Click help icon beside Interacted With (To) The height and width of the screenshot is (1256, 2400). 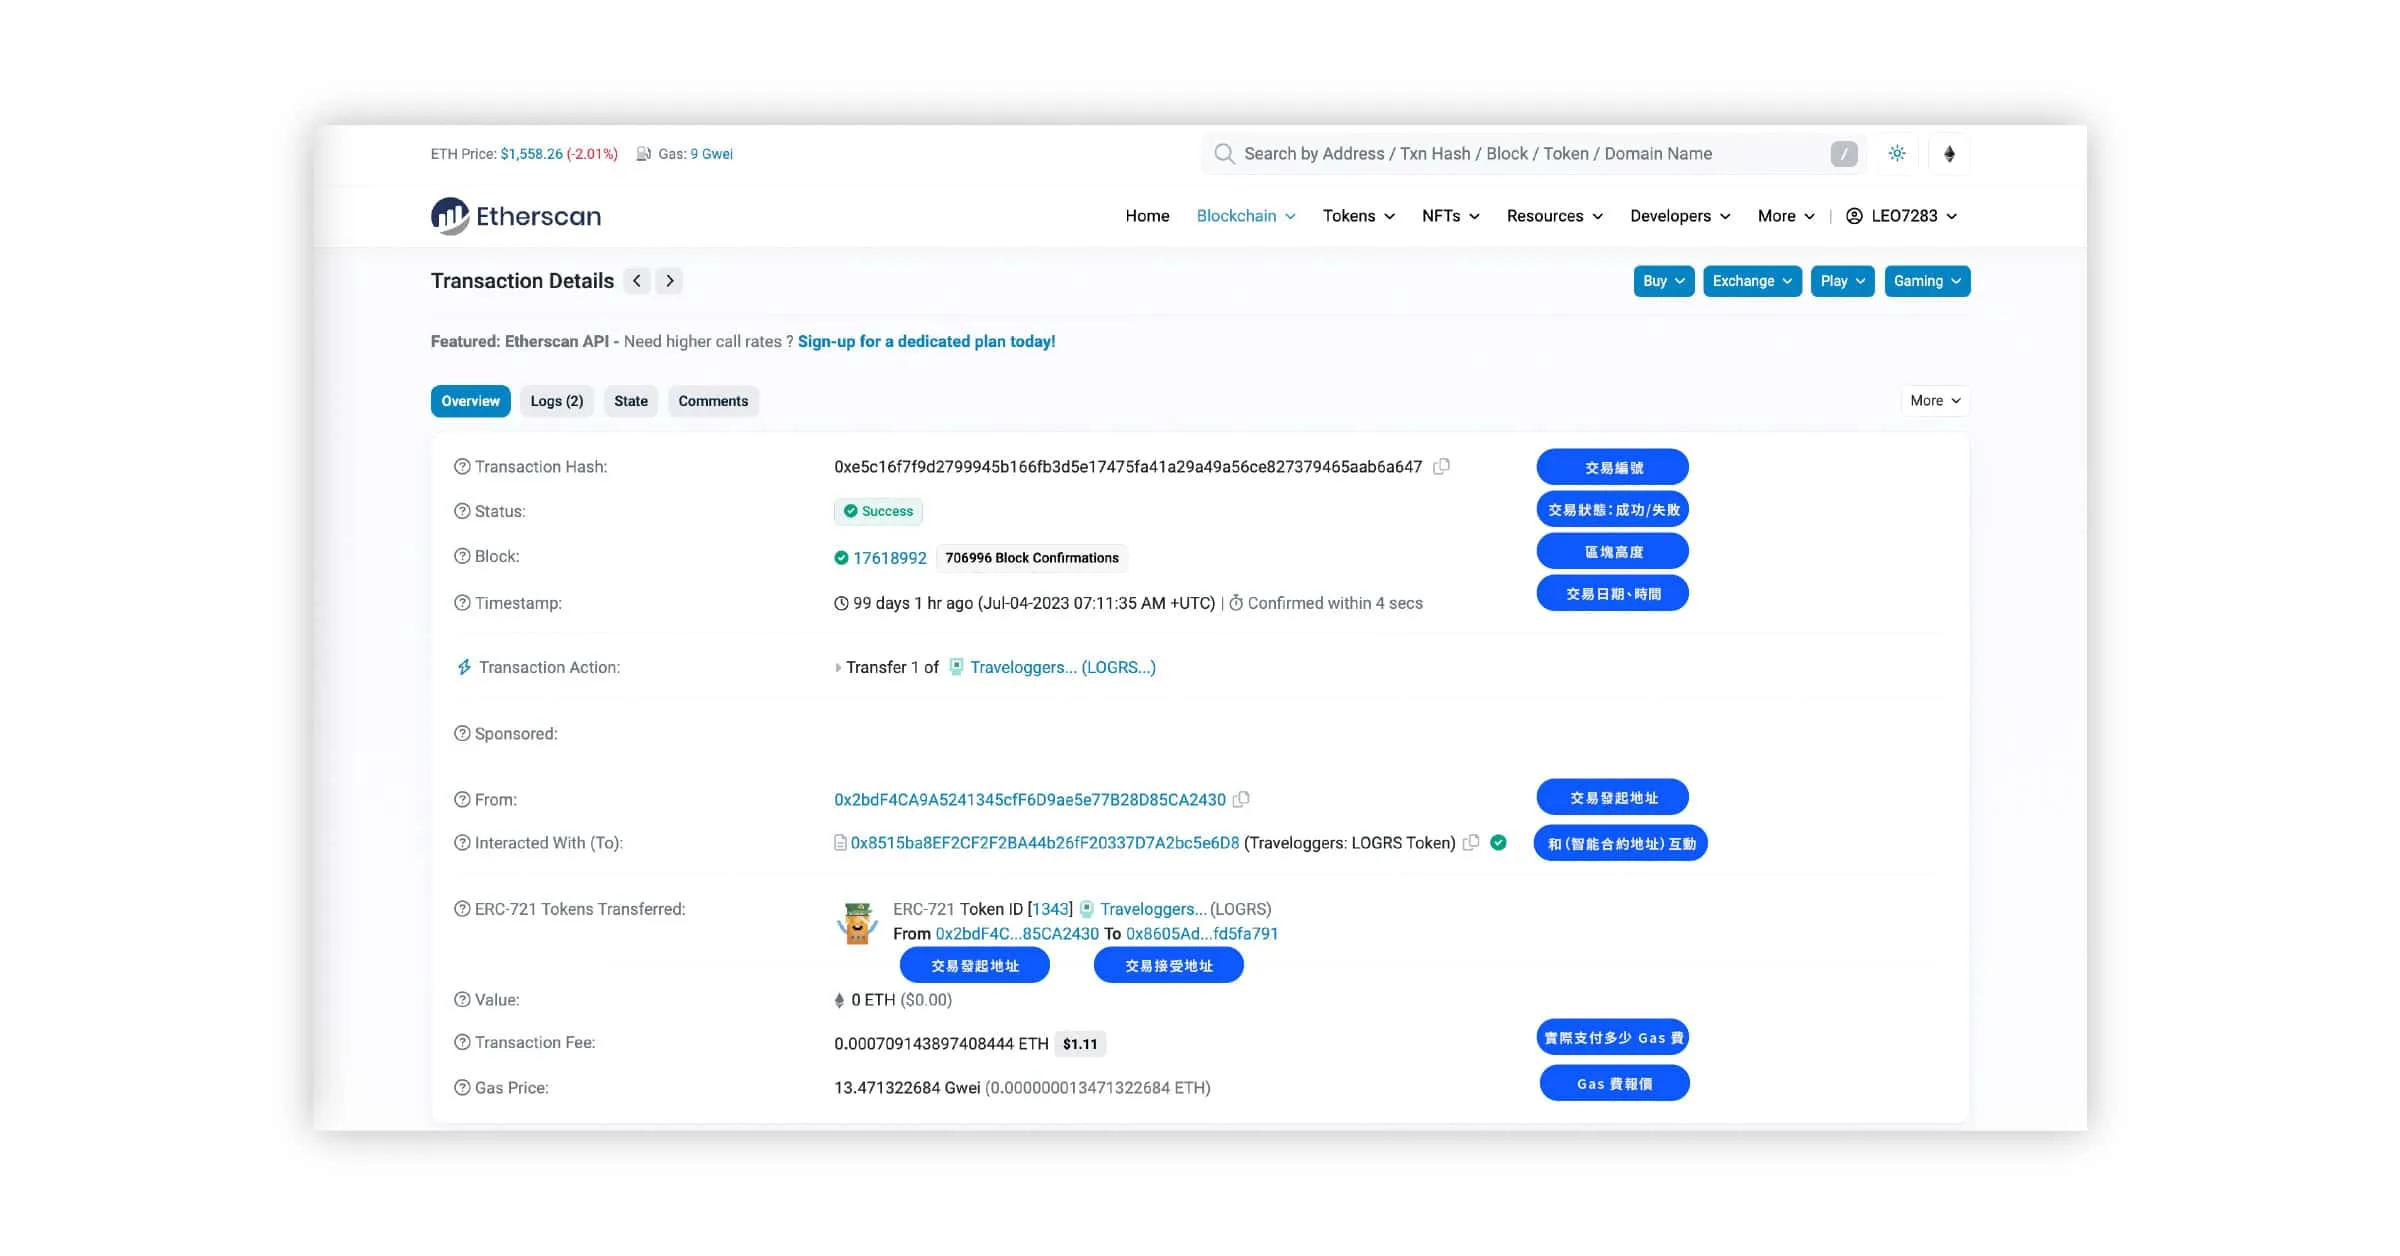point(462,843)
